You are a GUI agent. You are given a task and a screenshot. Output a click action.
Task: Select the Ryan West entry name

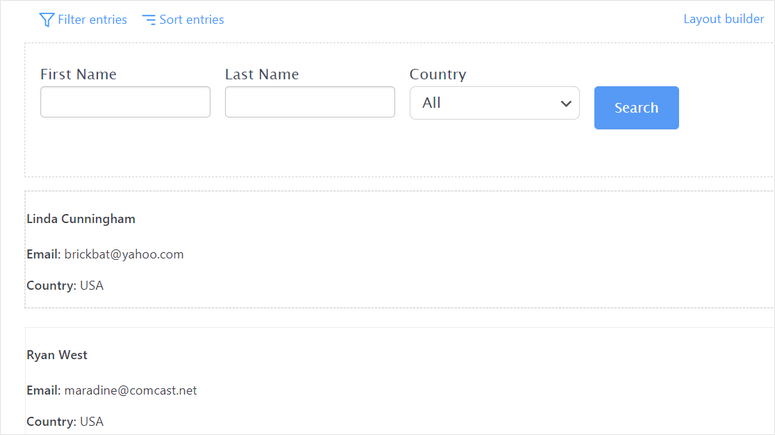point(57,355)
